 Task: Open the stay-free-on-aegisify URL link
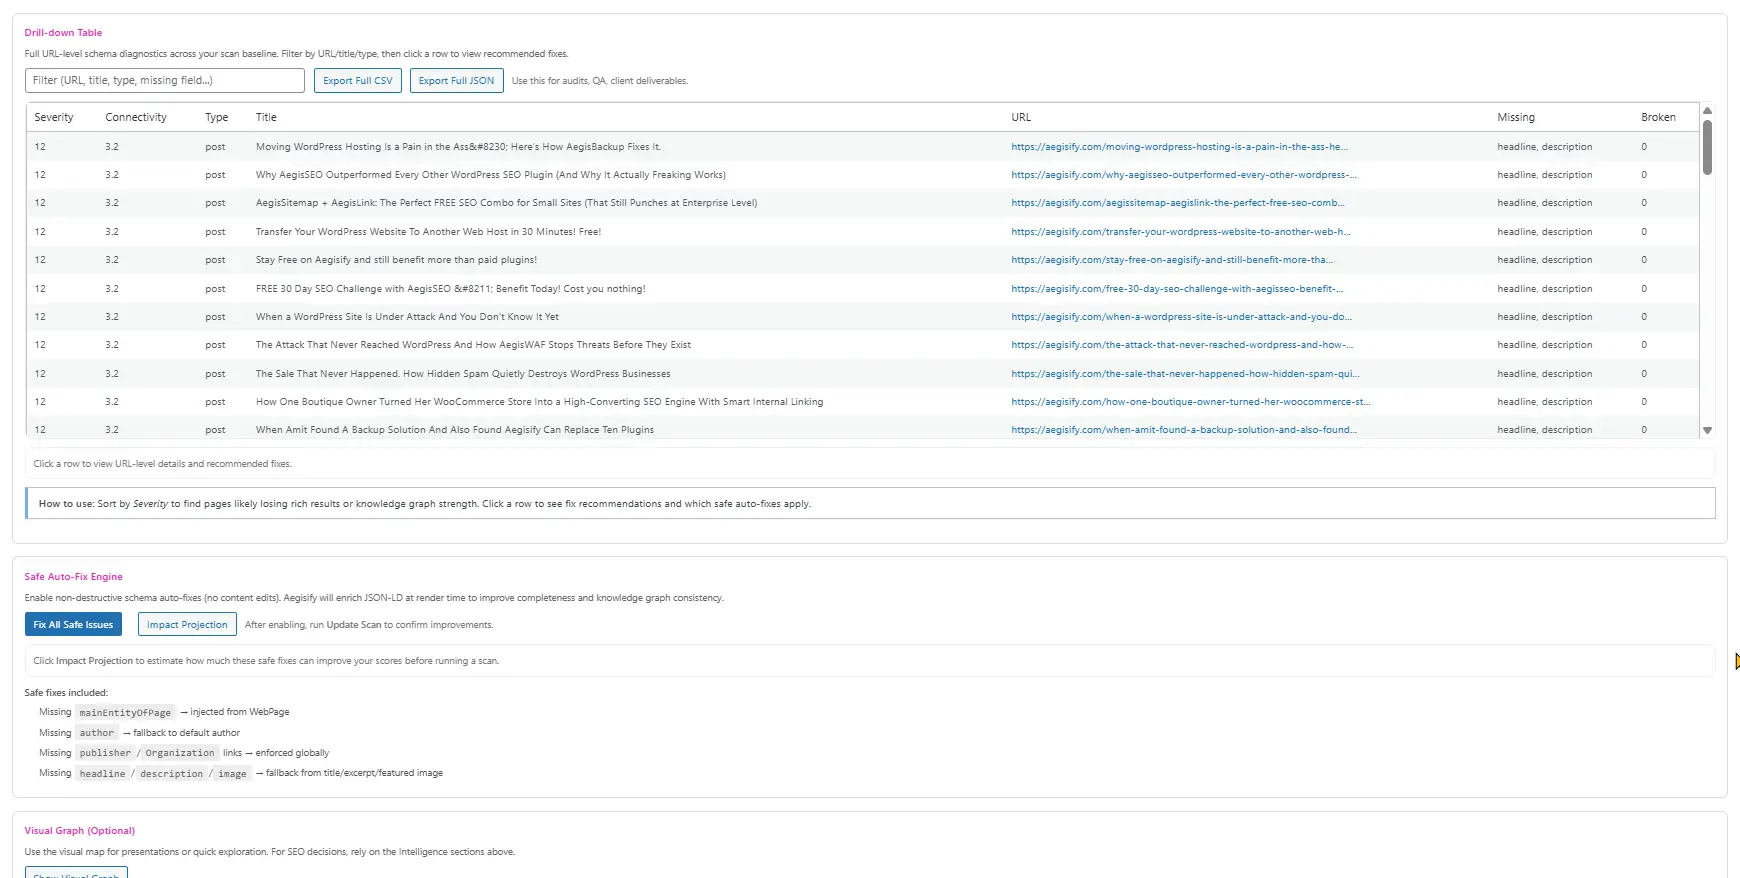[x=1172, y=259]
